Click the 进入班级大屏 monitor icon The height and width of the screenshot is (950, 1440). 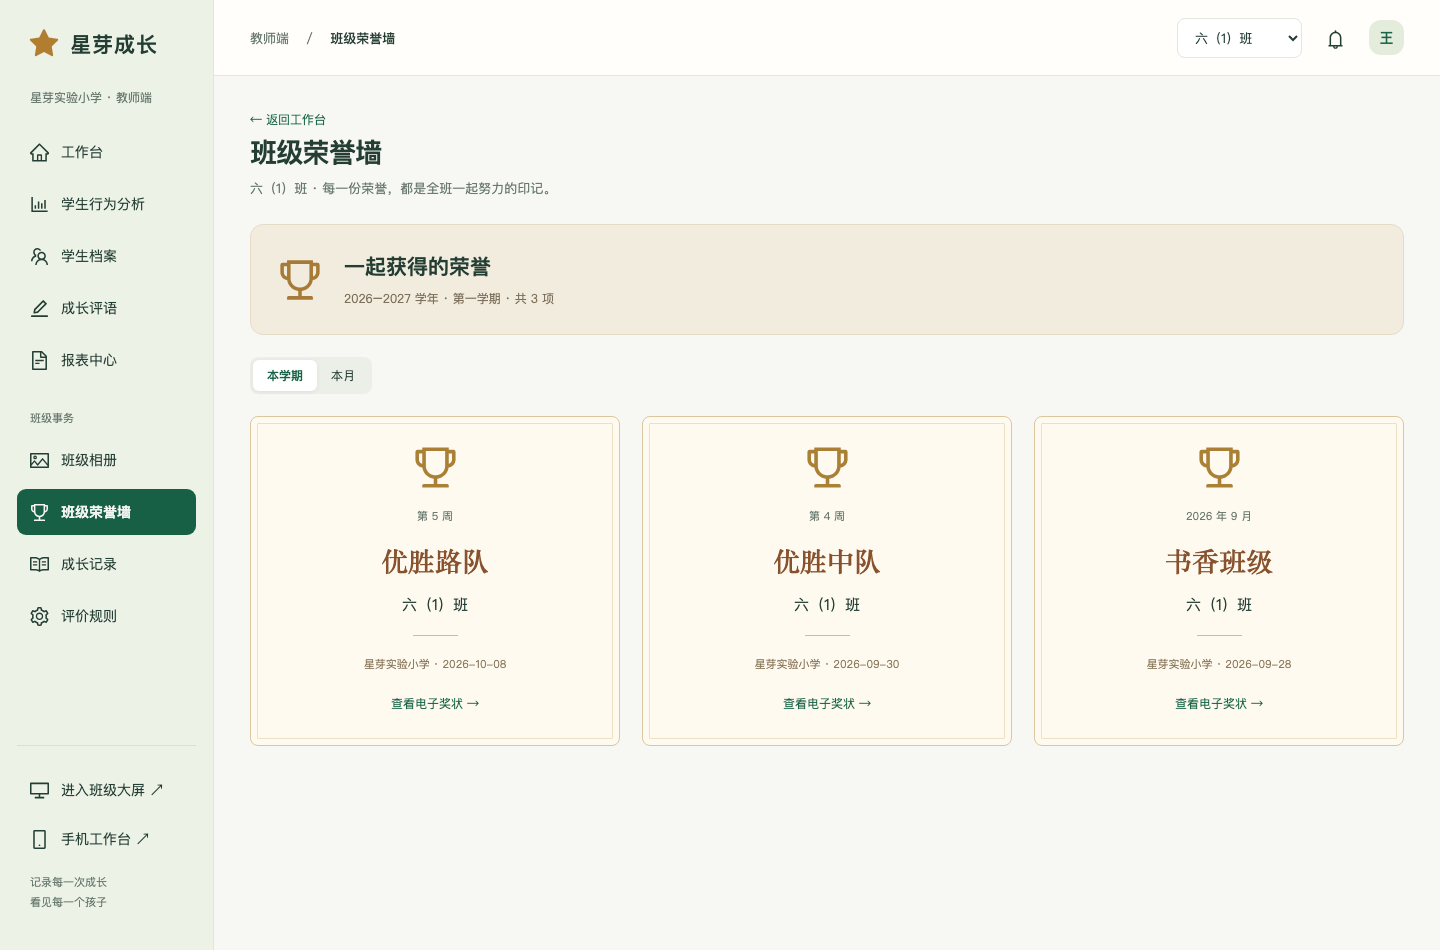(x=39, y=790)
